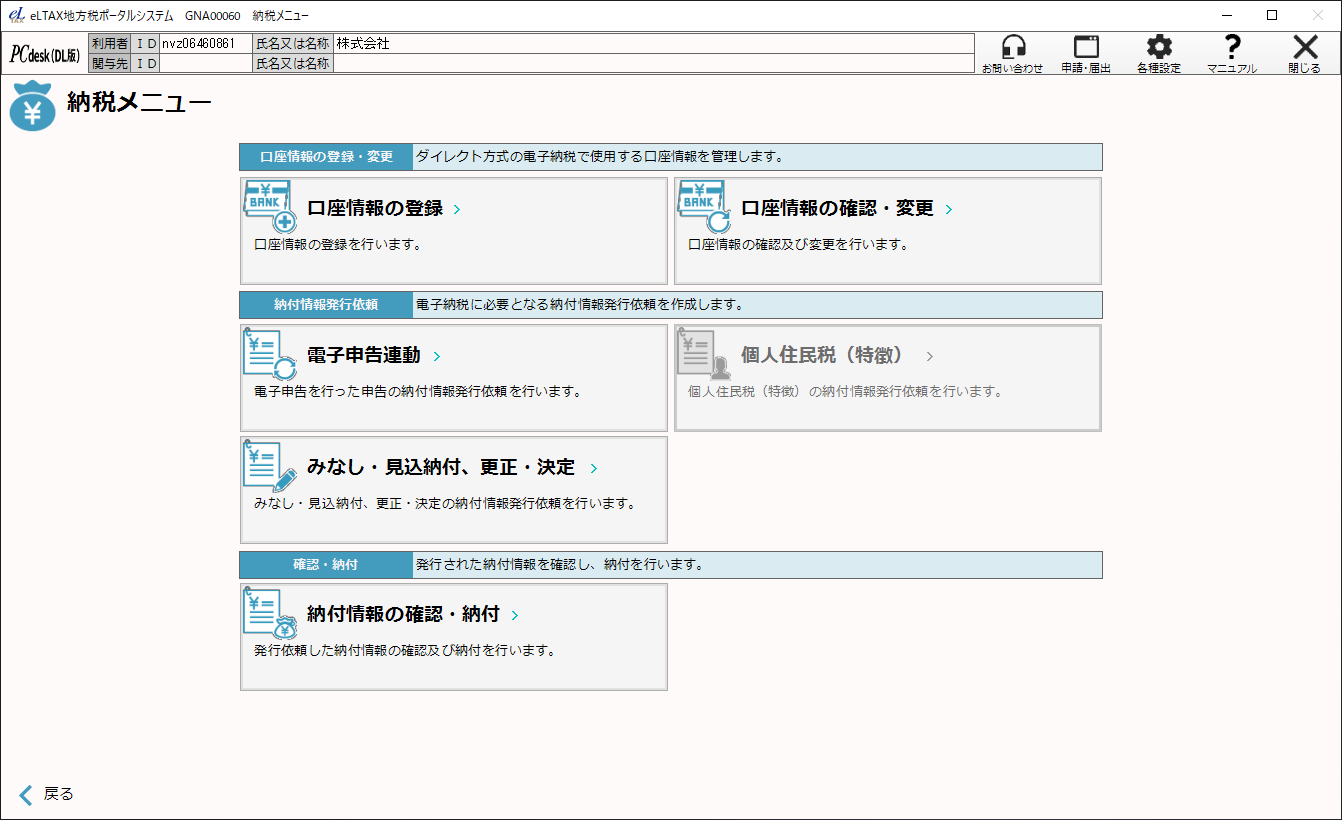Click text 電子申告を行った申告の納付情報発行依頼を行います。
This screenshot has width=1342, height=820.
[418, 391]
